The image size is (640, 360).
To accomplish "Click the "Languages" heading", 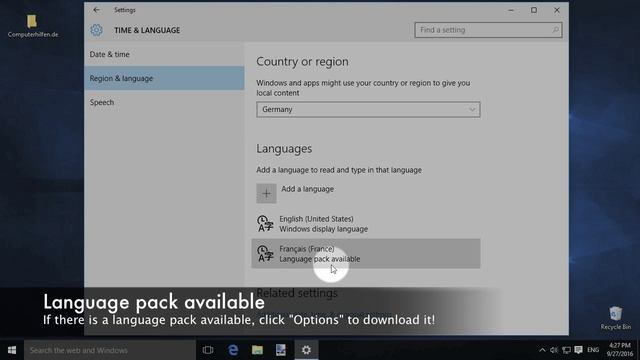I will (284, 149).
